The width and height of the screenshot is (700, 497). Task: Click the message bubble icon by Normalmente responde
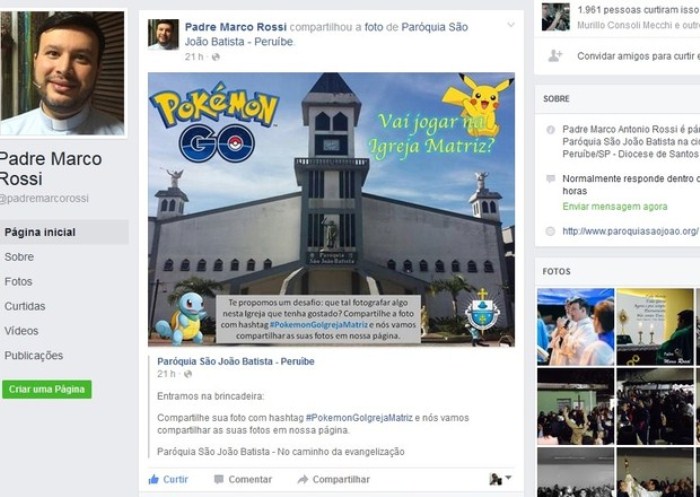[x=550, y=179]
